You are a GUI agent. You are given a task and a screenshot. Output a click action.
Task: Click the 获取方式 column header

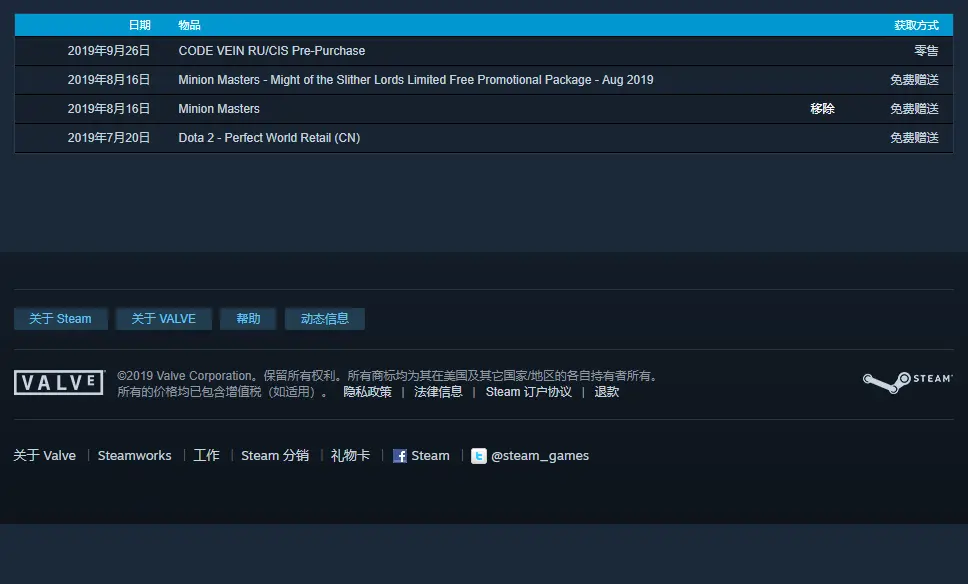916,25
